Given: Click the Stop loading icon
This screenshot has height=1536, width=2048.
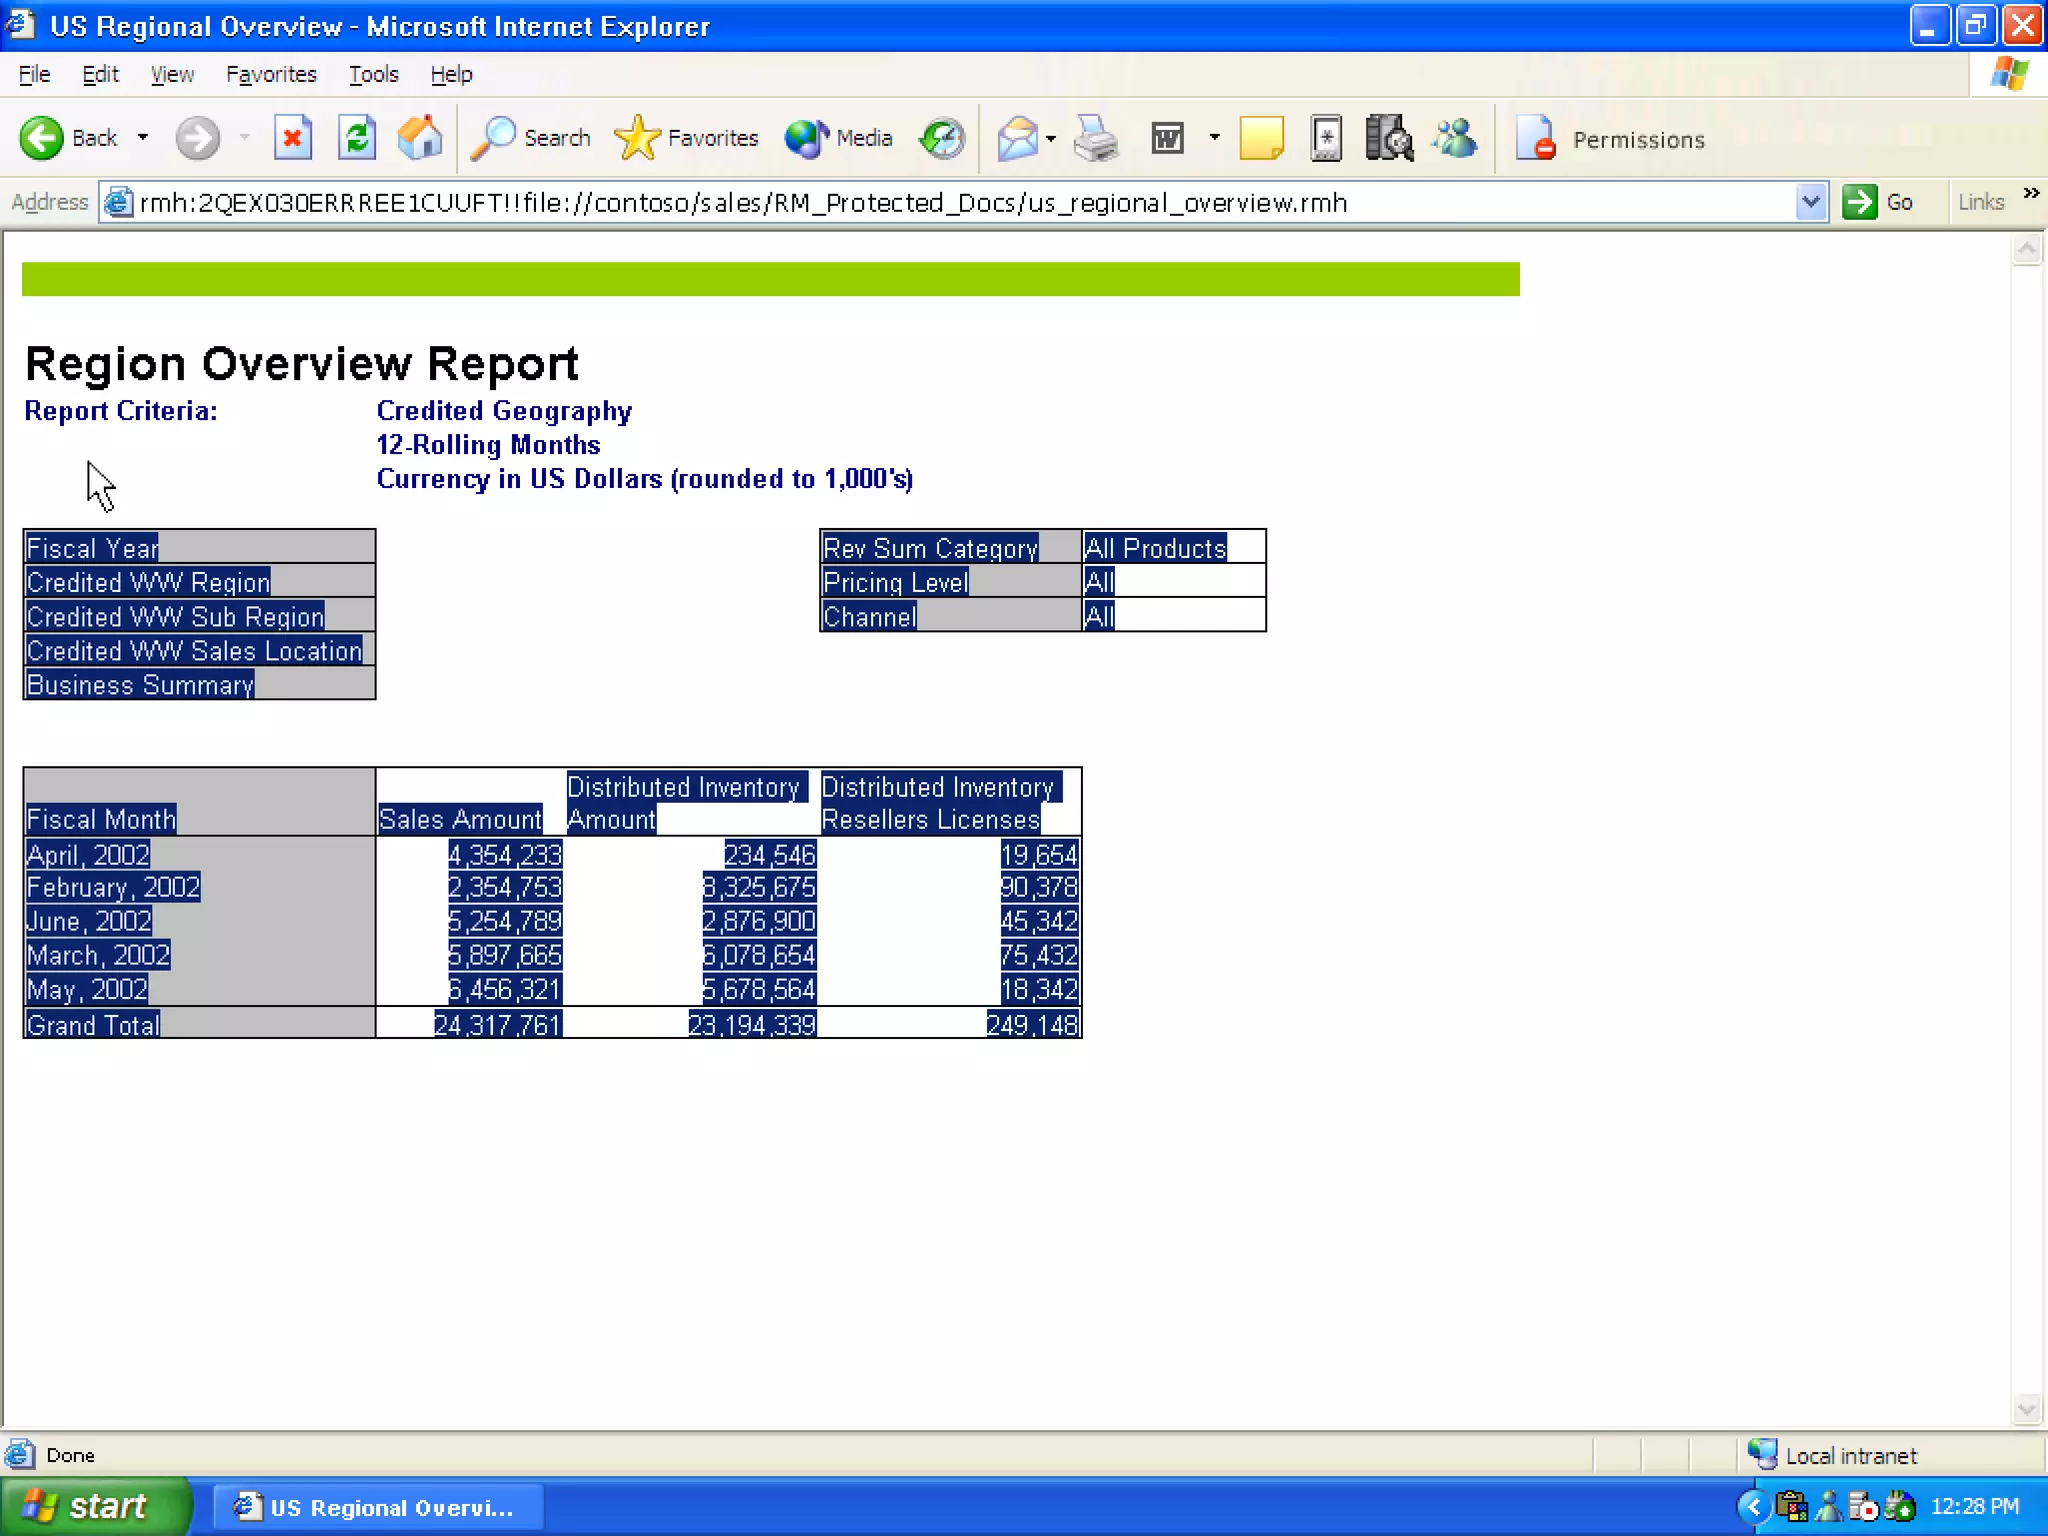Looking at the screenshot, I should [x=292, y=138].
